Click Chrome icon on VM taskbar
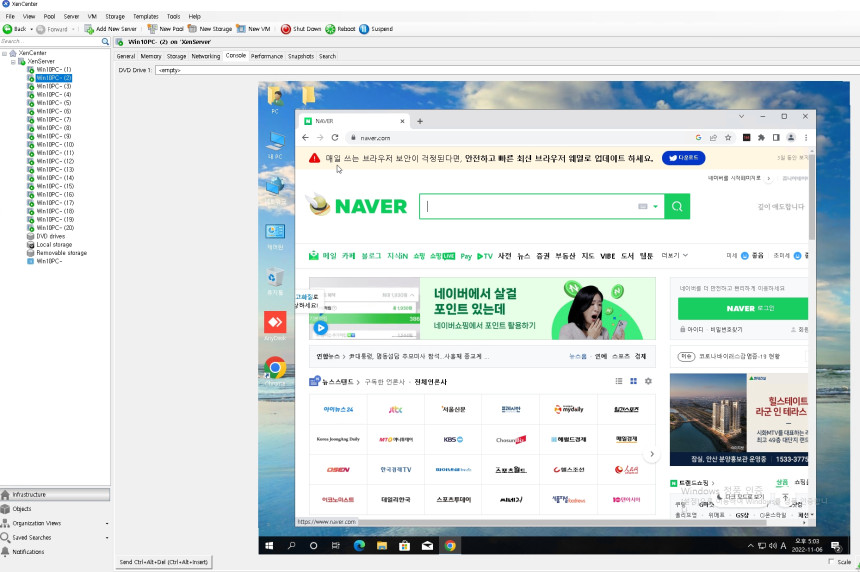 click(450, 546)
